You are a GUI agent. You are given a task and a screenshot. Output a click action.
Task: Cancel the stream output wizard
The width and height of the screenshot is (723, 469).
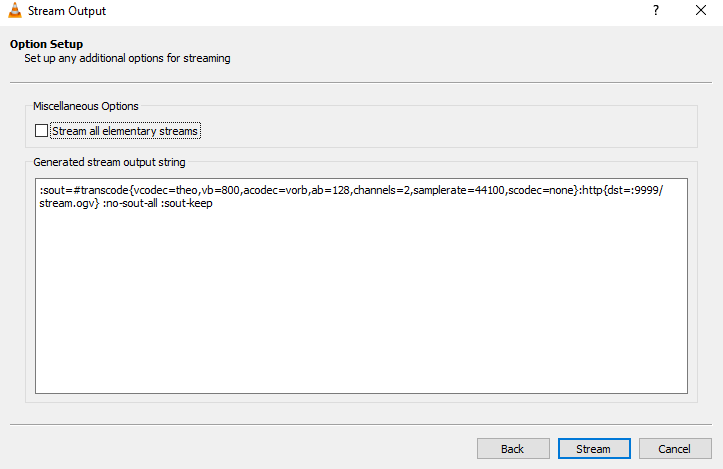(x=675, y=449)
